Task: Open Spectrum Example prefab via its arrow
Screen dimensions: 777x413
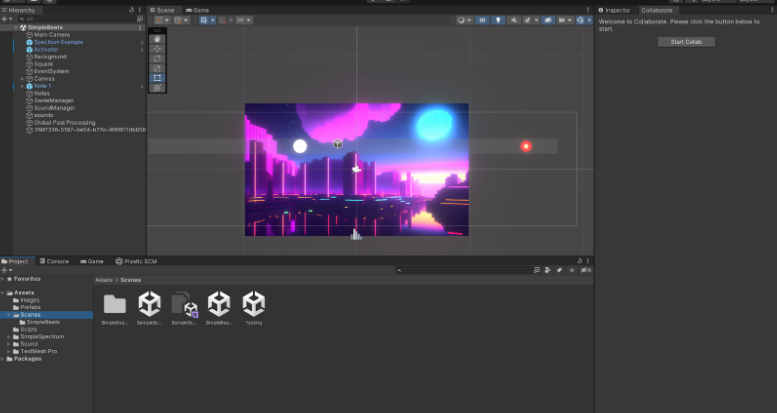Action: [x=142, y=42]
